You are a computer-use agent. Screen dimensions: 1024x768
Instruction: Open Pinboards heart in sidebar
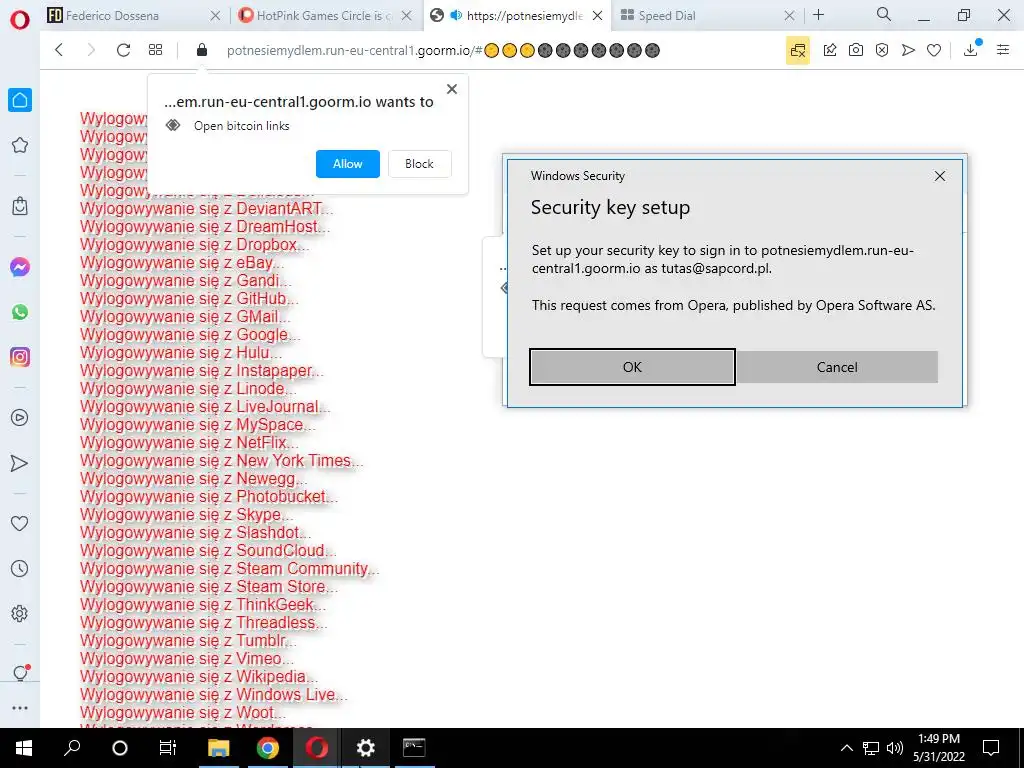[x=20, y=523]
